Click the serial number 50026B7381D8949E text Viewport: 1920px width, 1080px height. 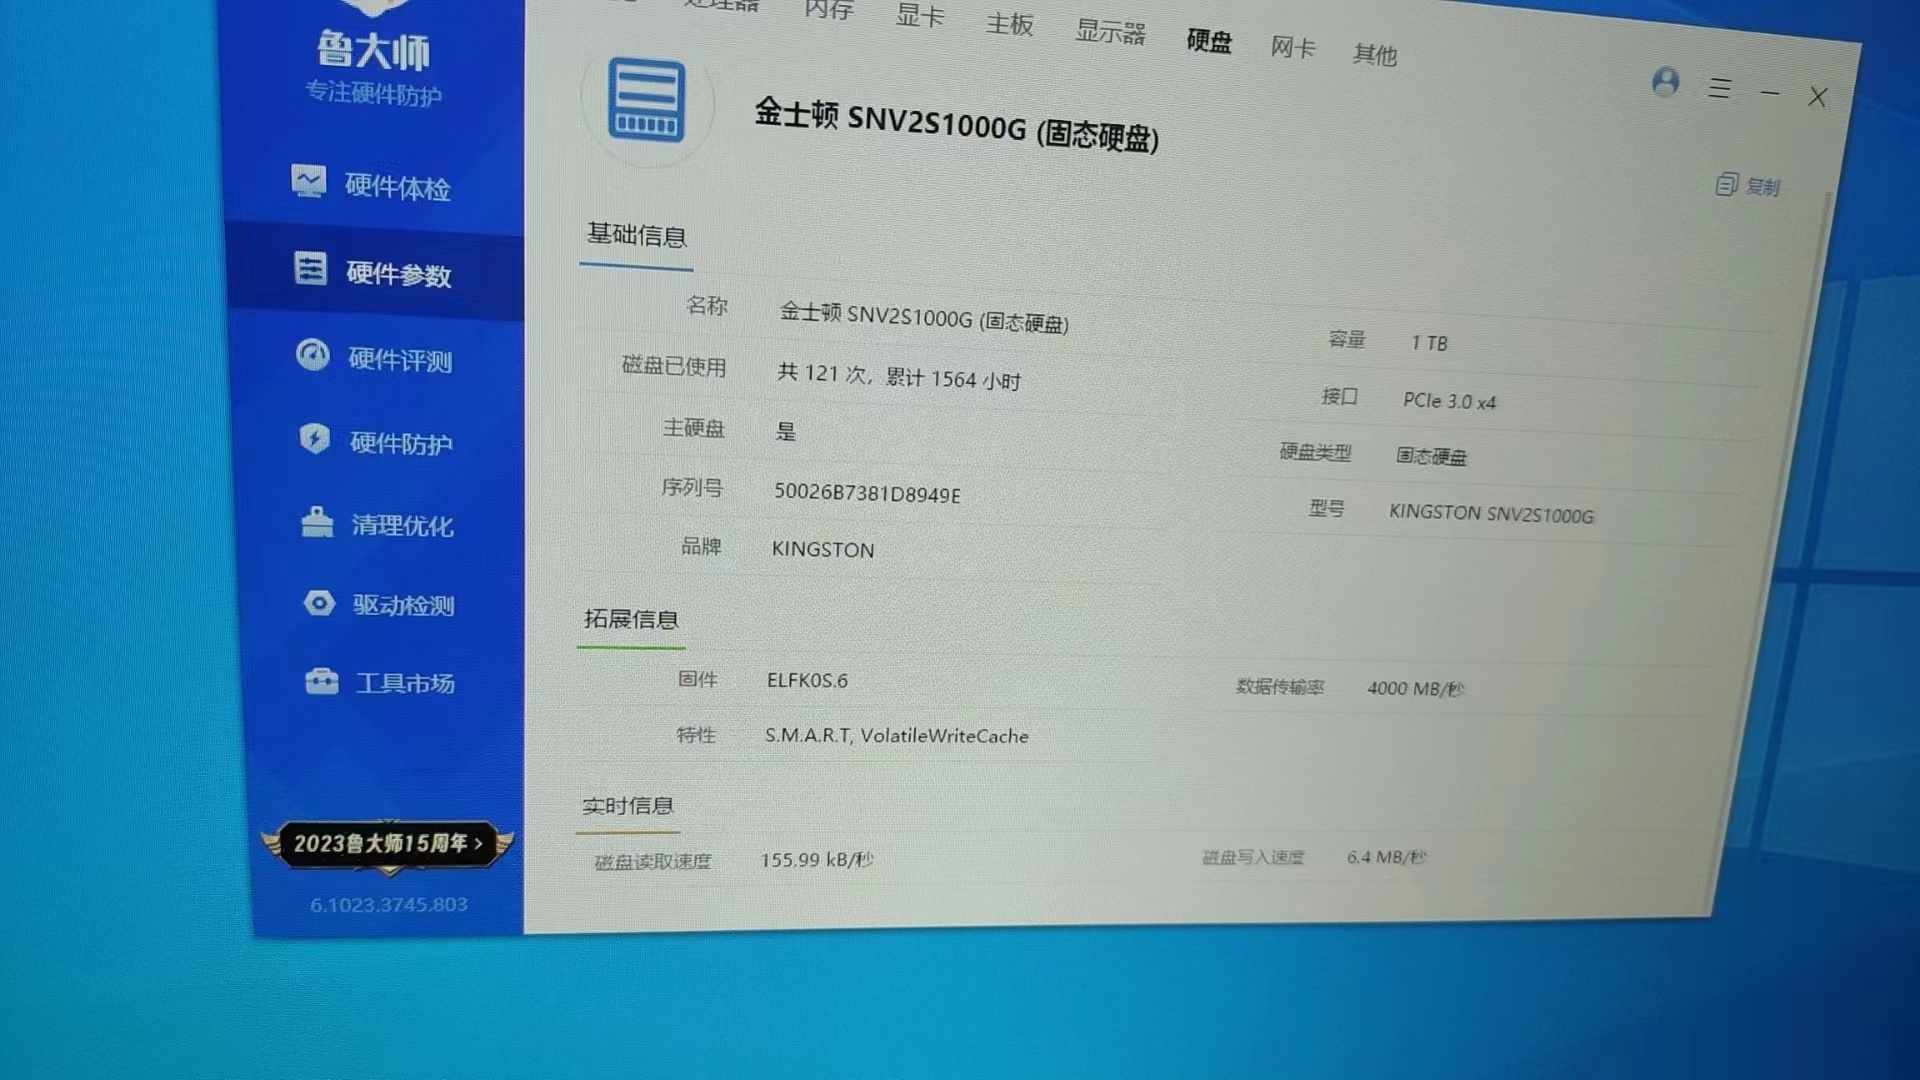pos(867,493)
